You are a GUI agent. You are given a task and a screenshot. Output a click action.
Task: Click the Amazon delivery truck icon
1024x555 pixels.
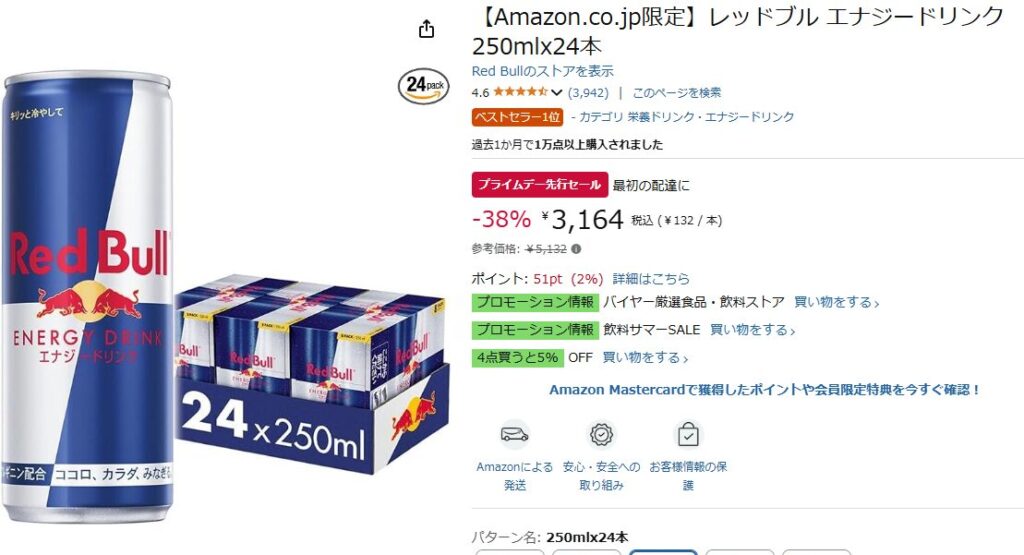(515, 434)
